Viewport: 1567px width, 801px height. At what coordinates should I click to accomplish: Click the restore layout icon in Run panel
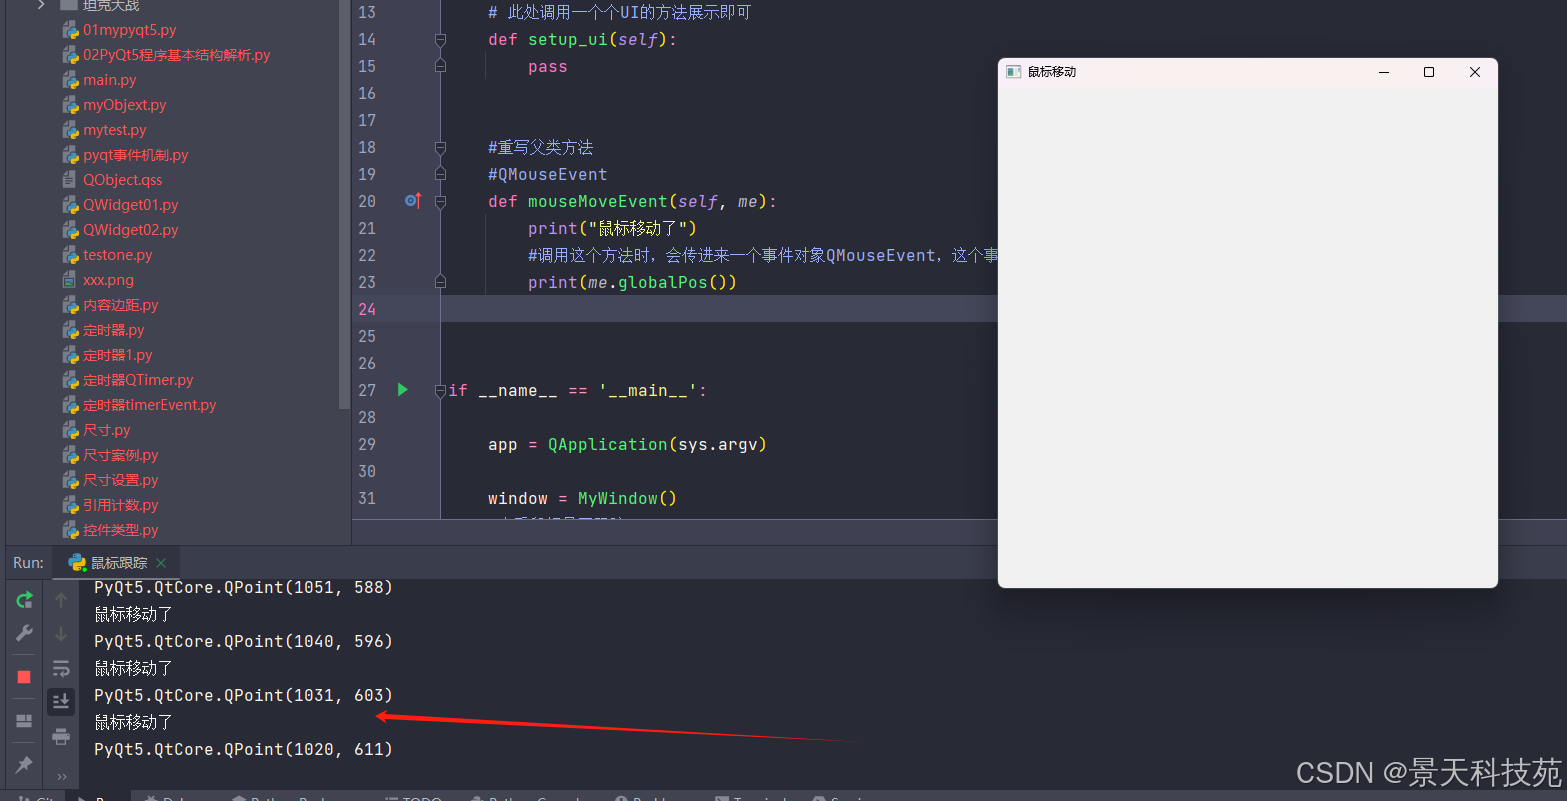coord(24,721)
